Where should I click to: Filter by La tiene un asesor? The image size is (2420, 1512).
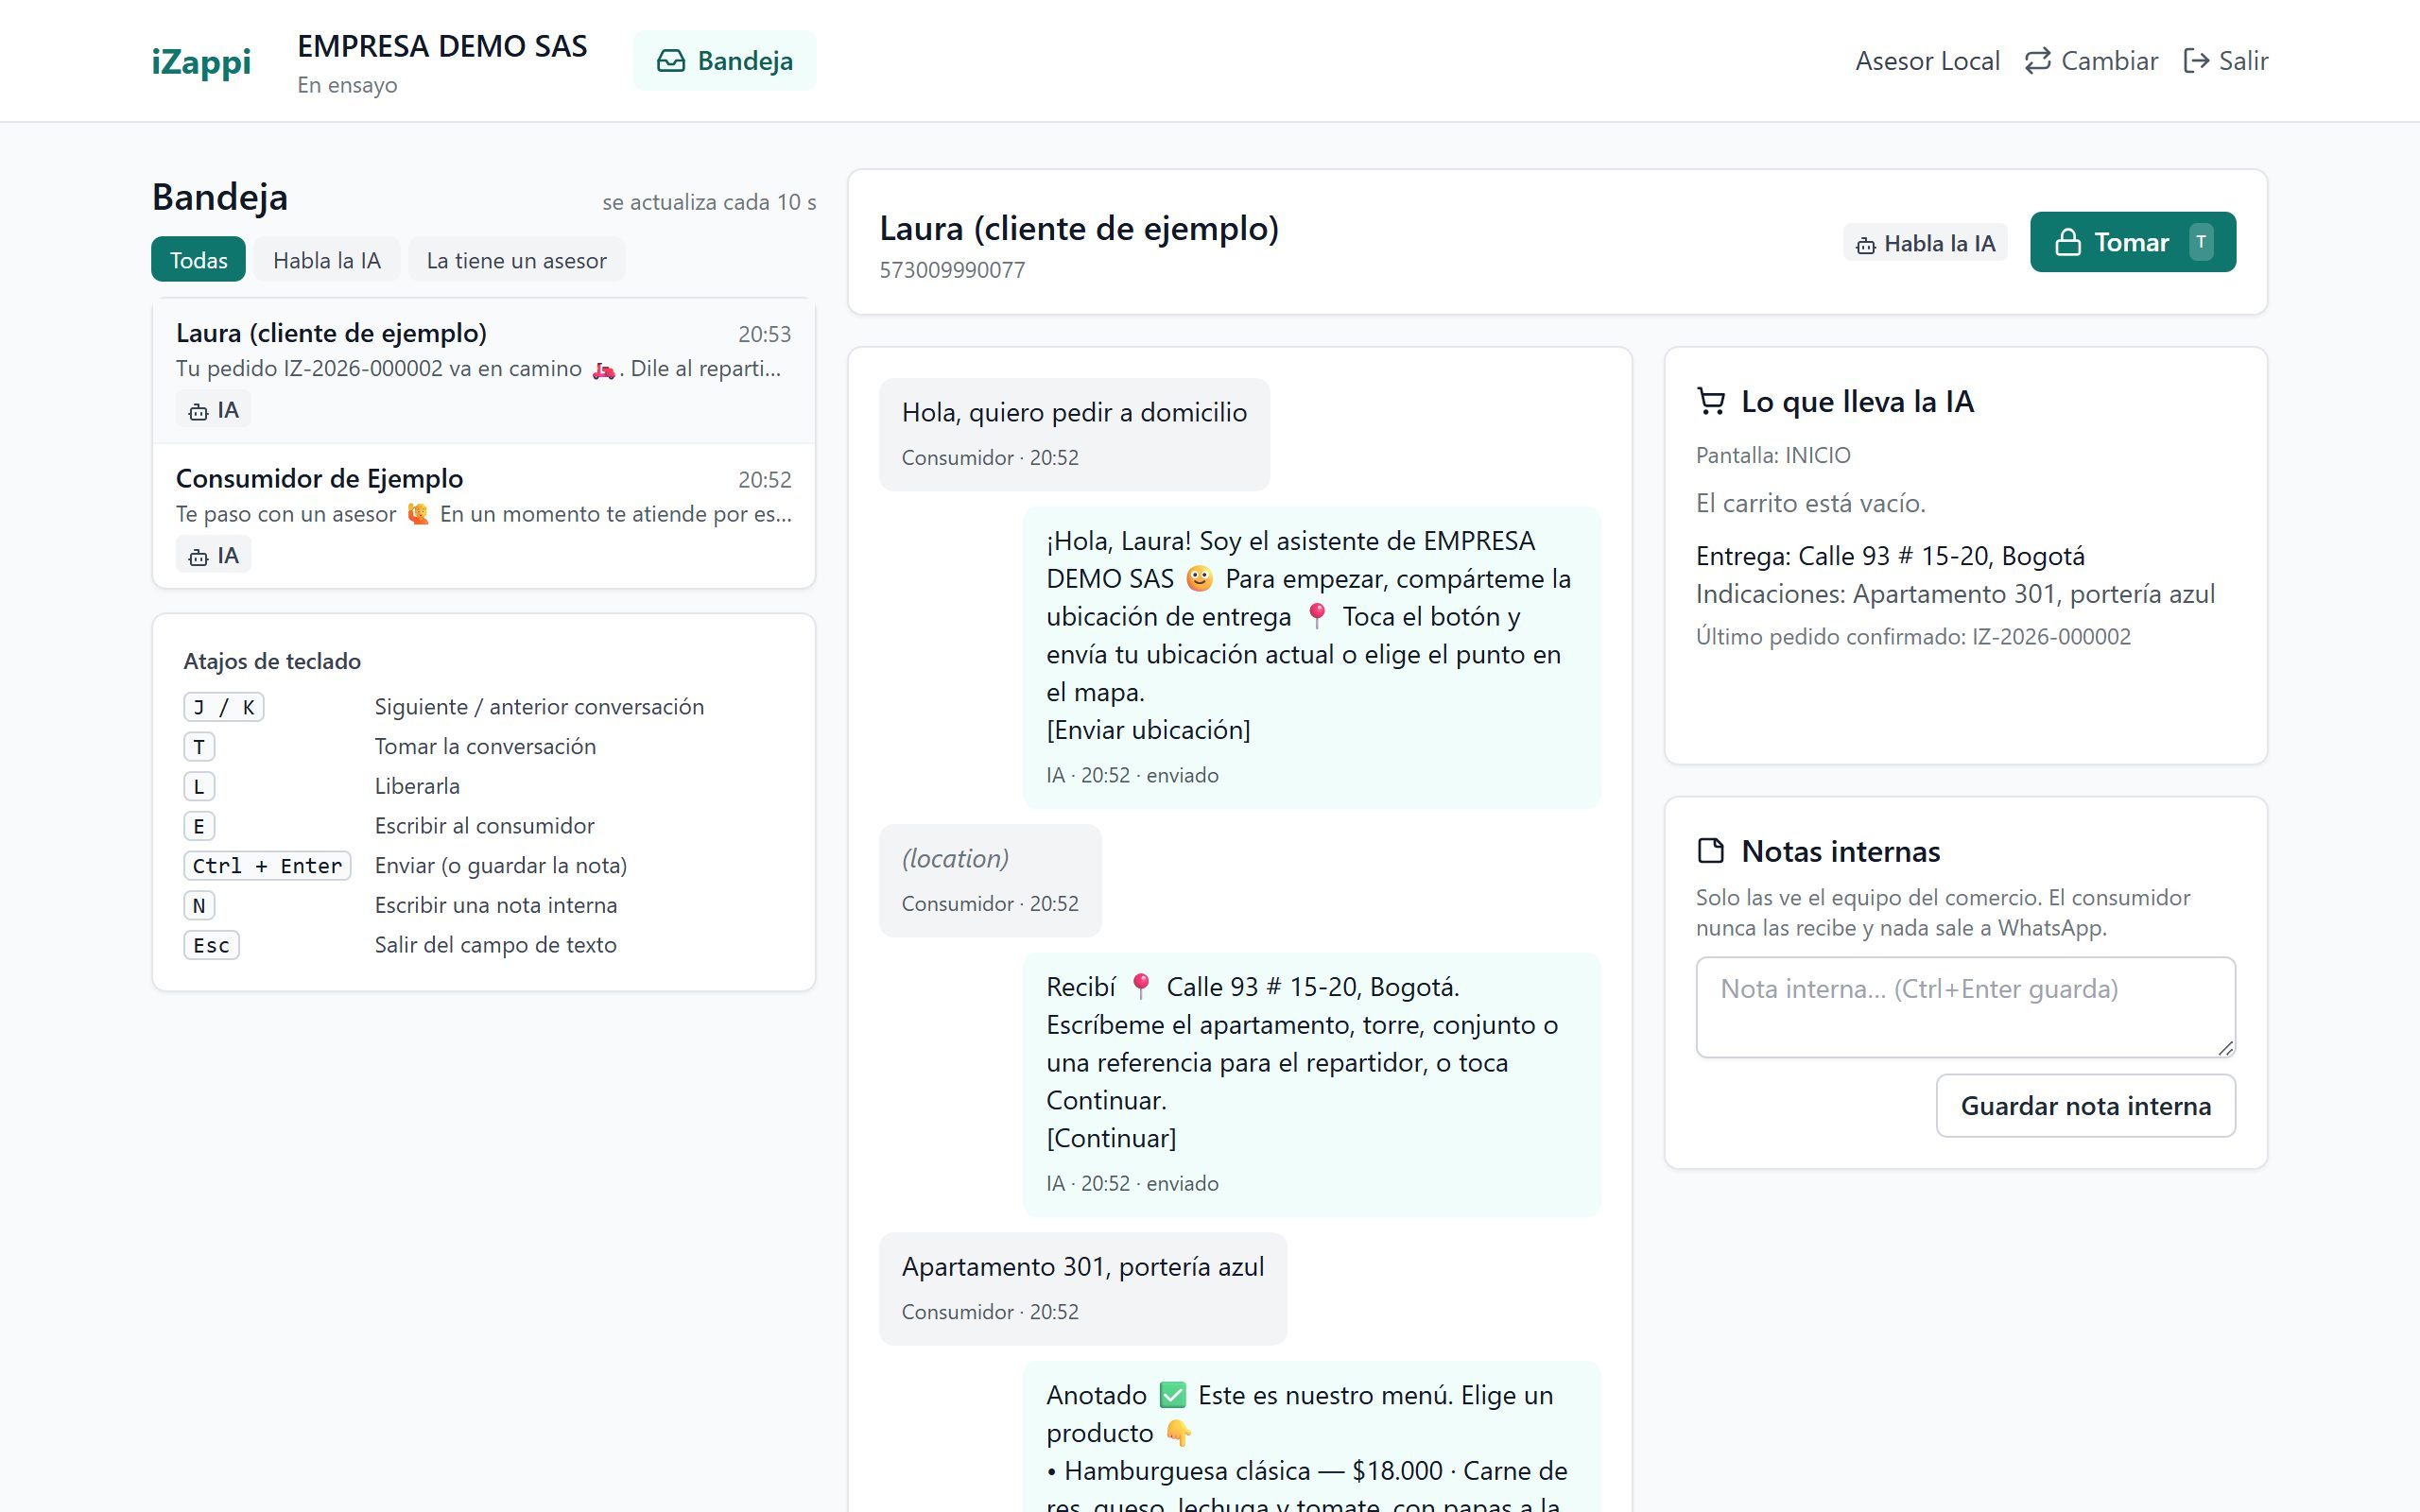click(x=516, y=260)
